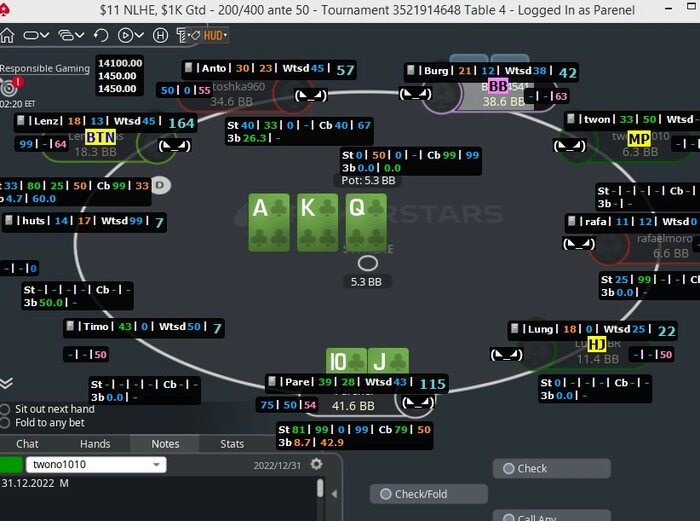Click the Ace of clubs board card
The height and width of the screenshot is (521, 700).
269,222
